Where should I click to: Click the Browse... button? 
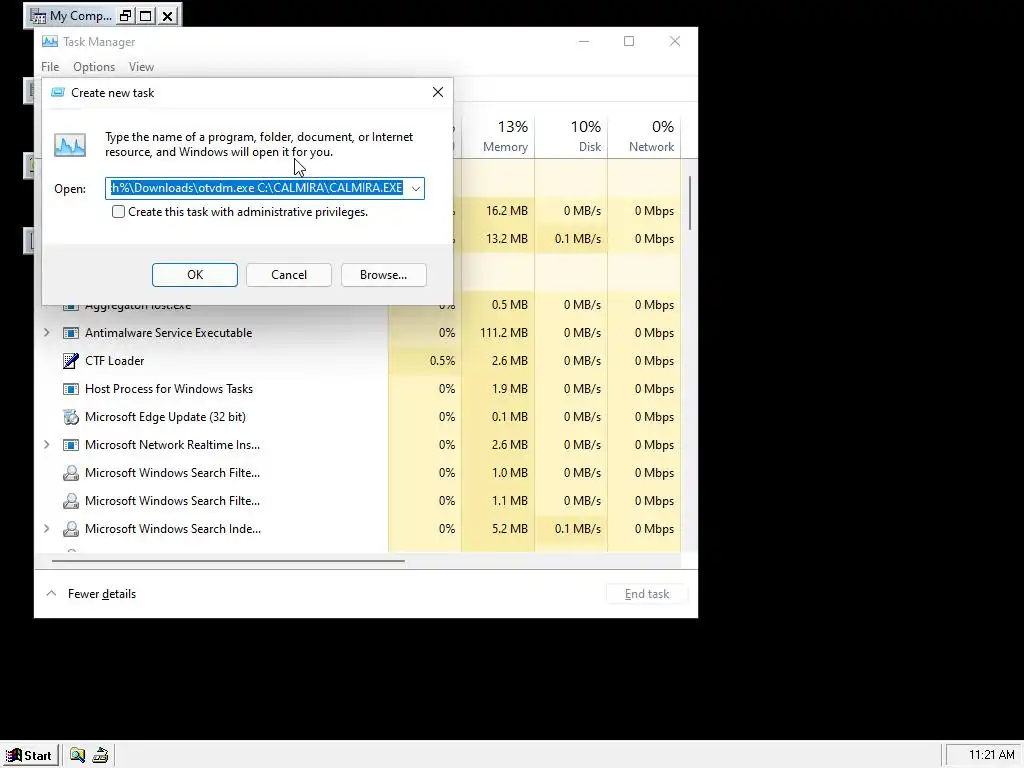coord(383,275)
